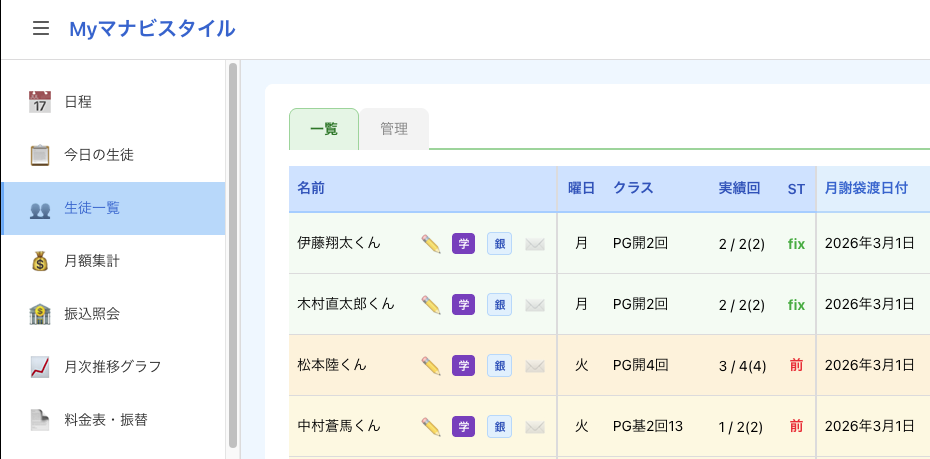Click the envelope icon for 伊藤翔太くん
The image size is (930, 459).
pos(535,244)
